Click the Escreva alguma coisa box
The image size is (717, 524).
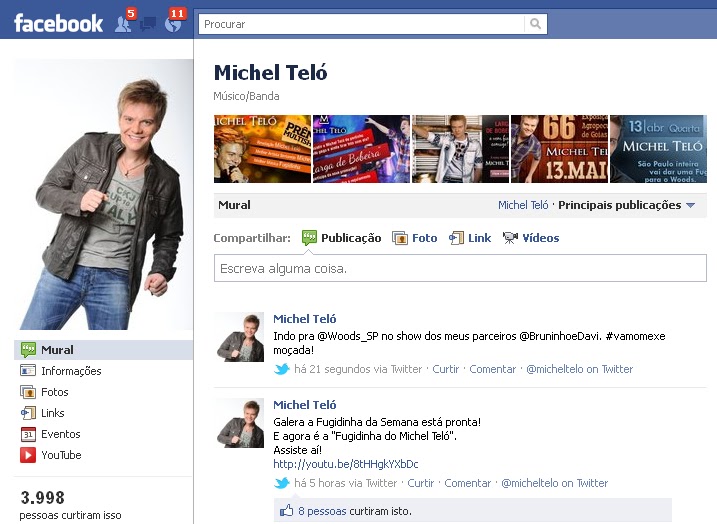(460, 268)
